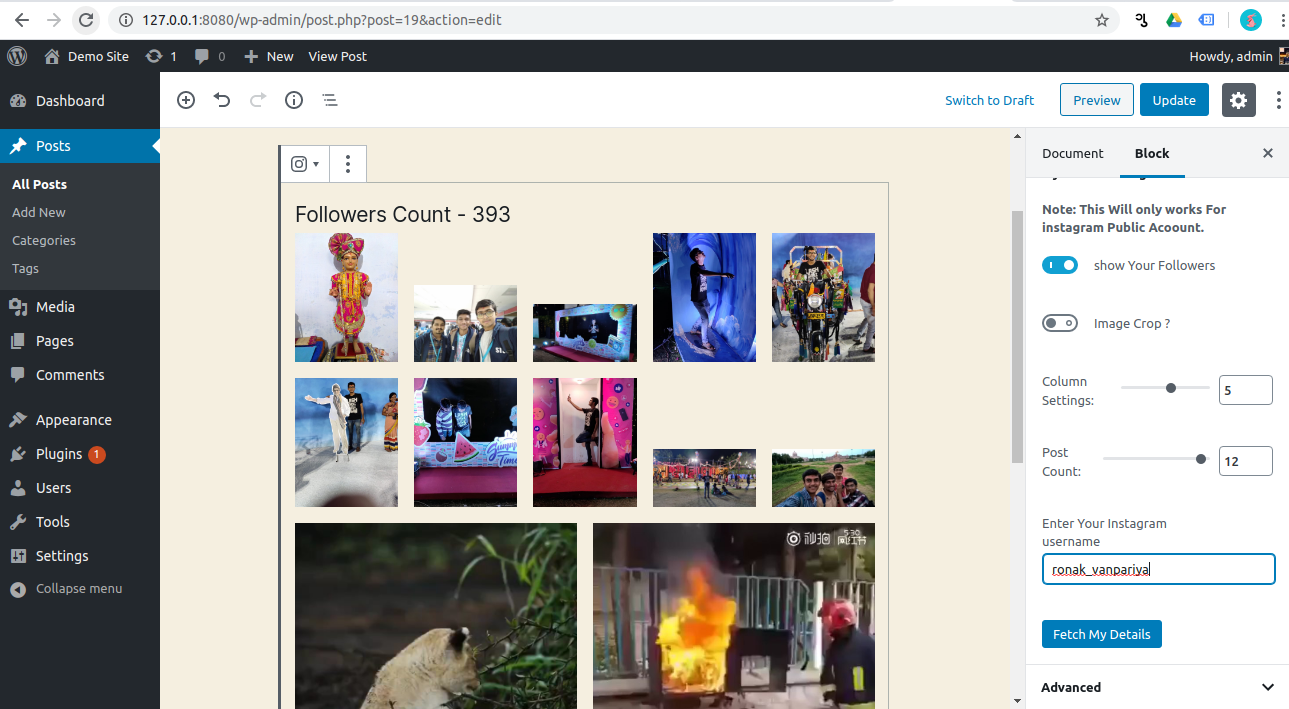This screenshot has width=1289, height=709.
Task: Open the block inserter with the plus icon
Action: click(185, 100)
